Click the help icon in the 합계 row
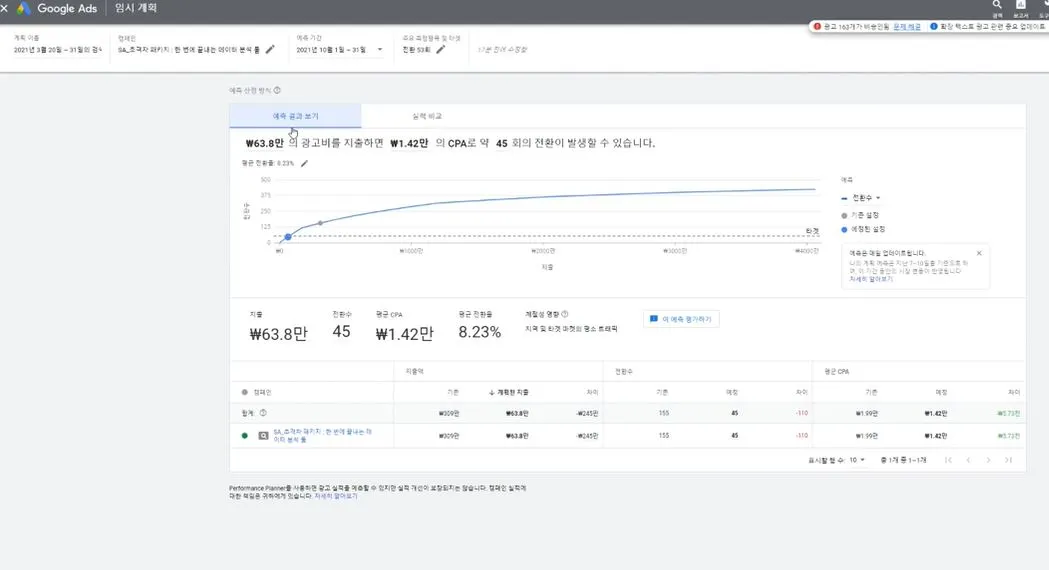The width and height of the screenshot is (1049, 570). [263, 413]
